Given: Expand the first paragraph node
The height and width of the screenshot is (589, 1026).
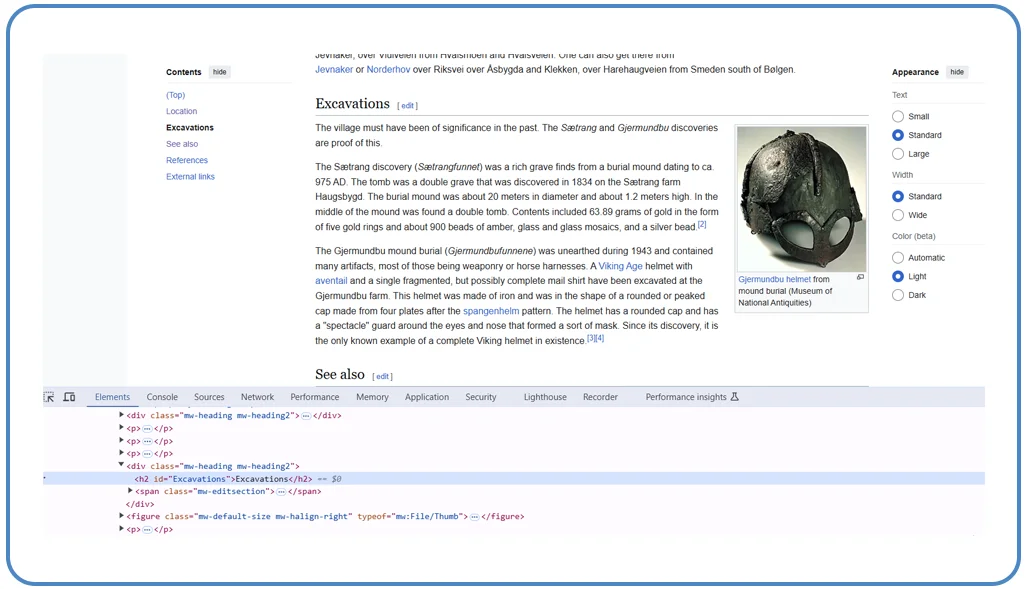Looking at the screenshot, I should [x=121, y=428].
